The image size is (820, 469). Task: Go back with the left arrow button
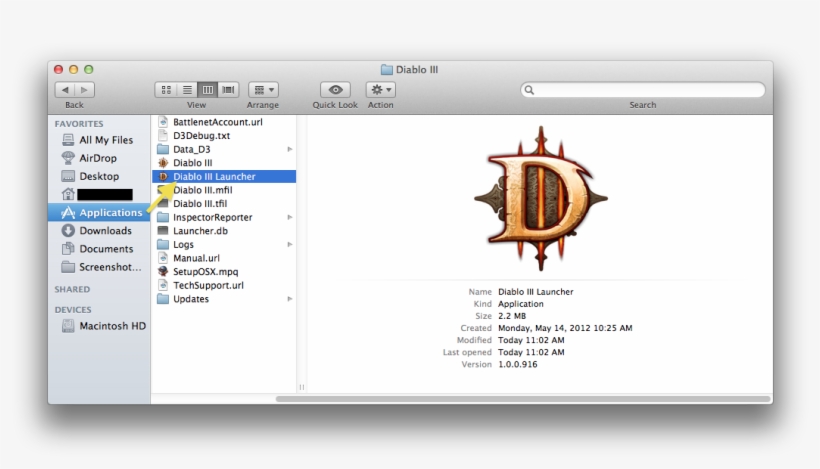click(x=65, y=90)
